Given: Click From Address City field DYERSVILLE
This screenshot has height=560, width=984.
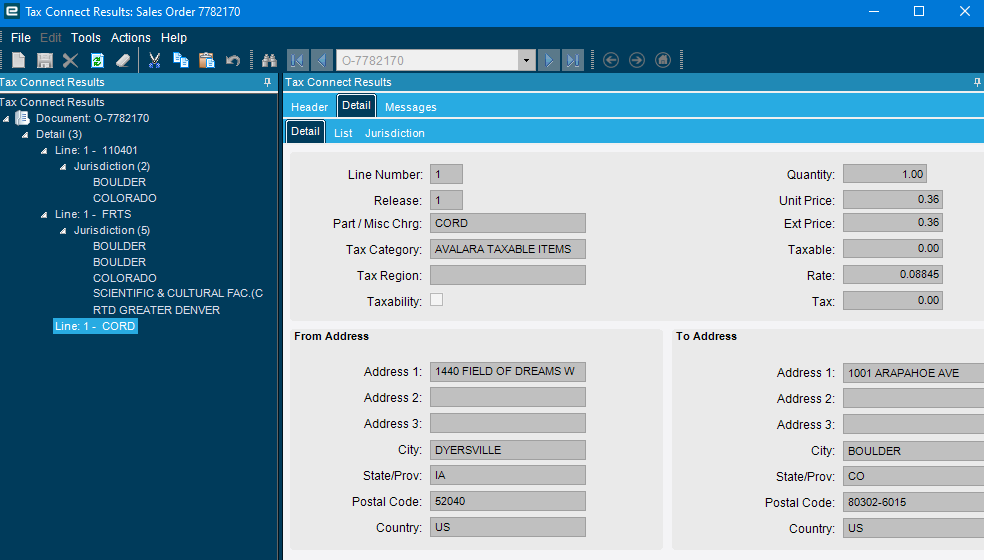Looking at the screenshot, I should tap(508, 450).
